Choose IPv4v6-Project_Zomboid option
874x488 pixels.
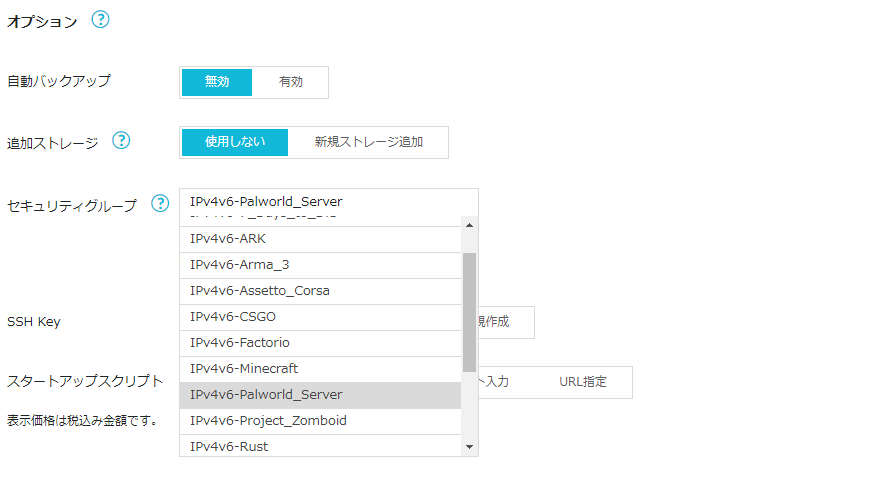tap(320, 421)
